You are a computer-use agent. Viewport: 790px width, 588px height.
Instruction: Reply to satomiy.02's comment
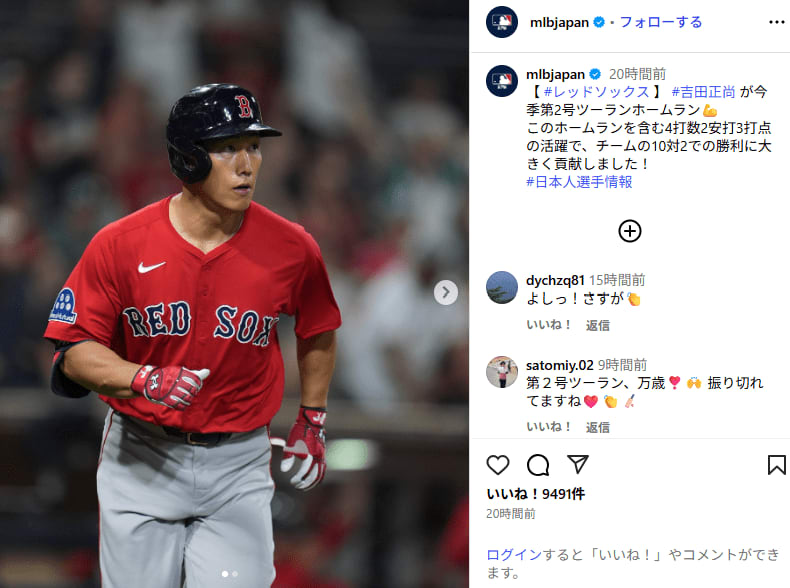598,427
